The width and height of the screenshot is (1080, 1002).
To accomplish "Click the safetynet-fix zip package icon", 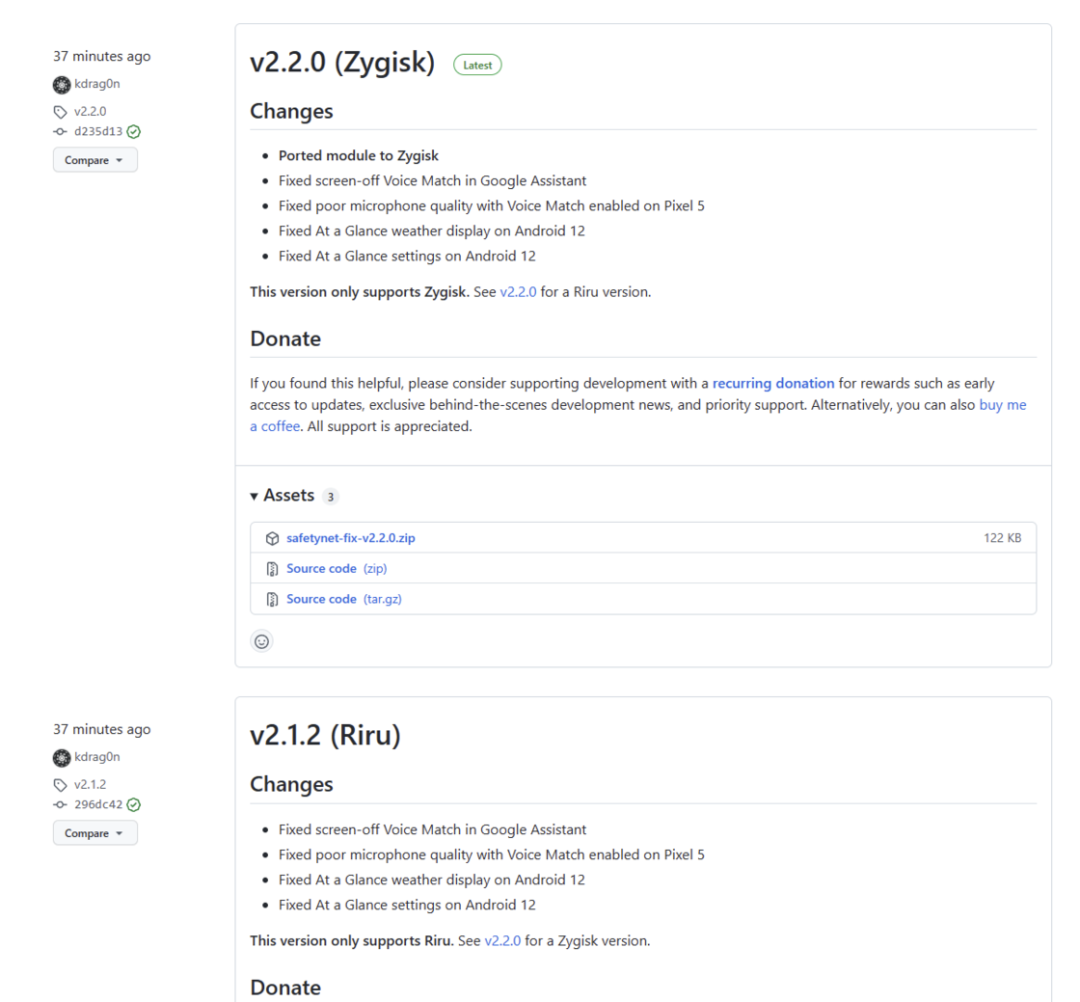I will tap(272, 538).
